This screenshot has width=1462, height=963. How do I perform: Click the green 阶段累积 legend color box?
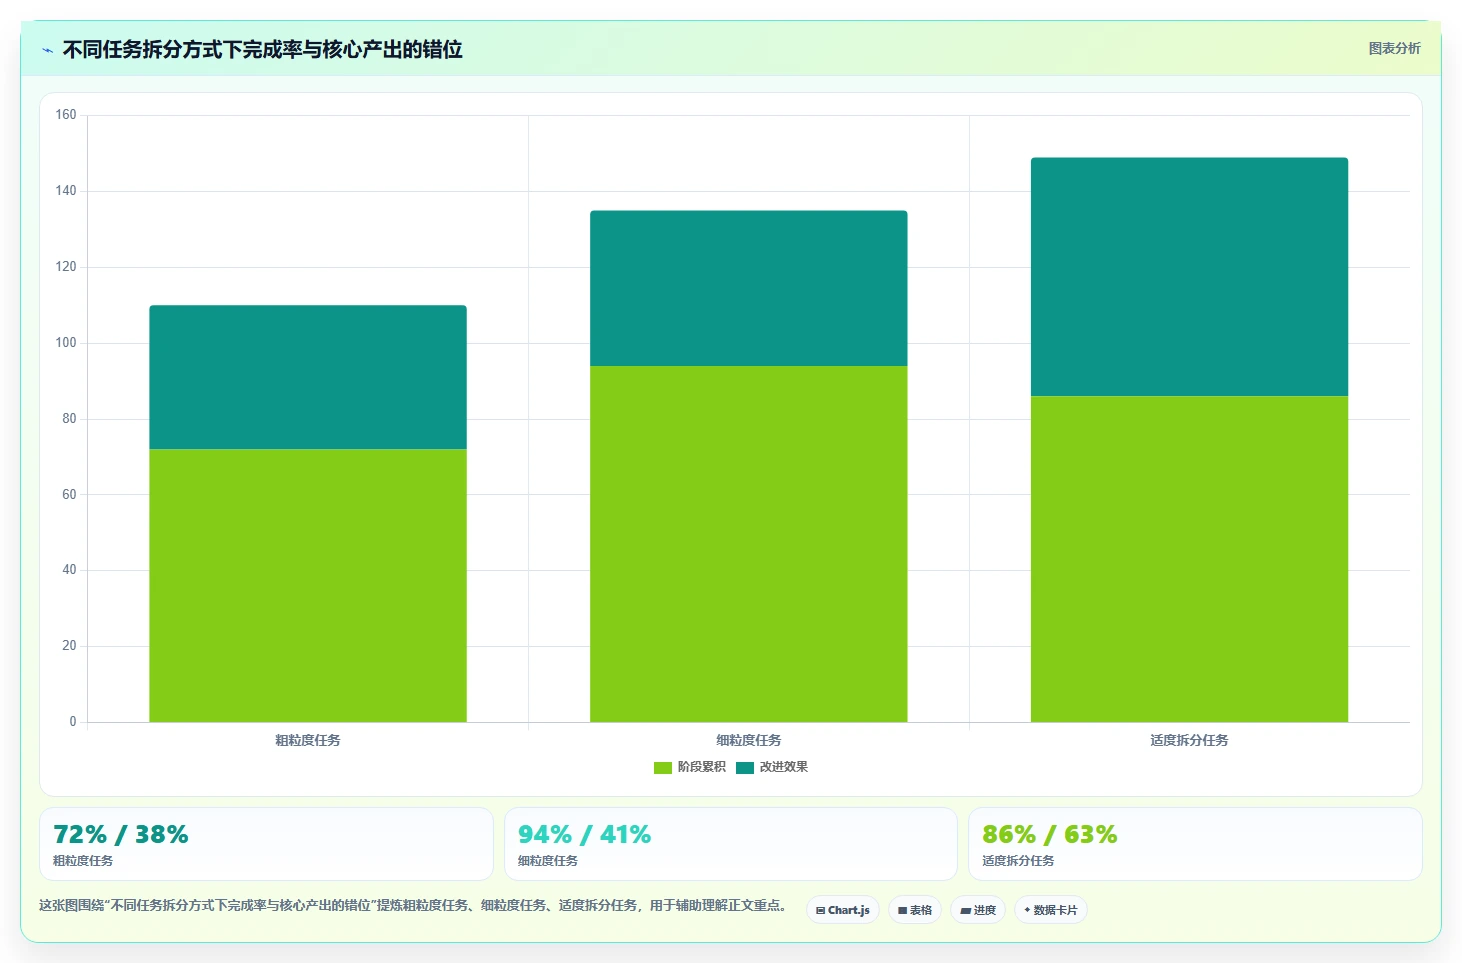[663, 767]
